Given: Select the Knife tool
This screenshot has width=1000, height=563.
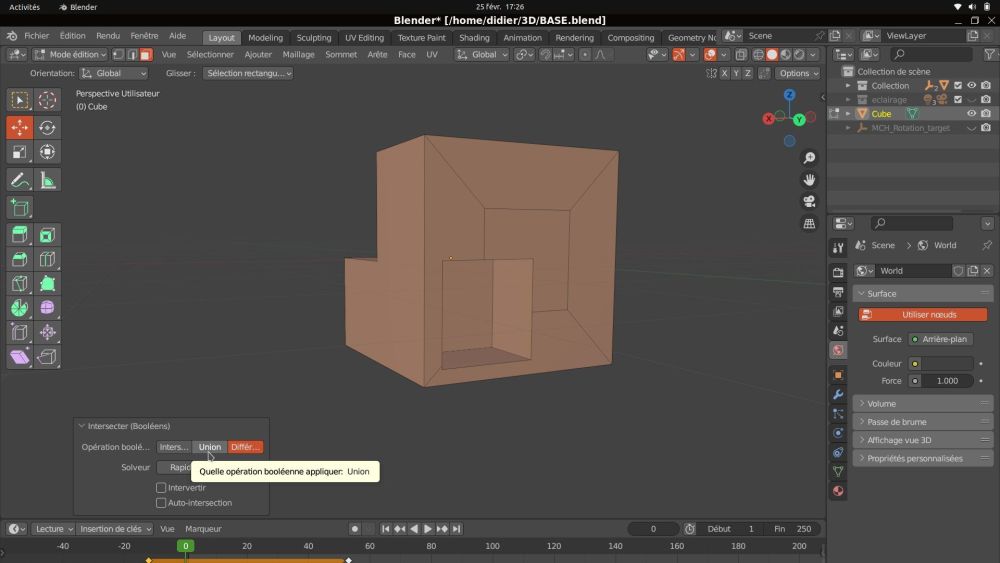Looking at the screenshot, I should [20, 283].
